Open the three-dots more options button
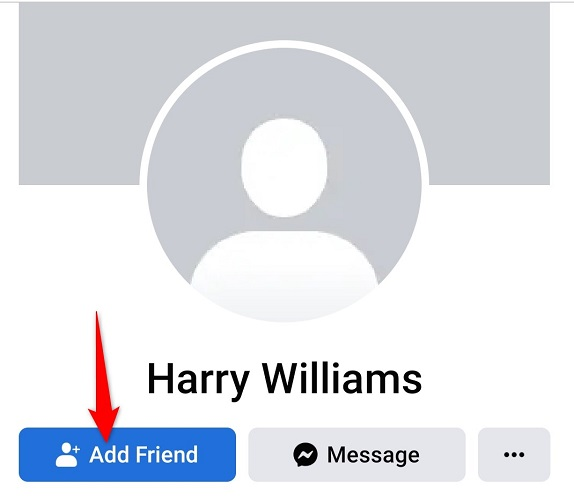 [x=514, y=454]
